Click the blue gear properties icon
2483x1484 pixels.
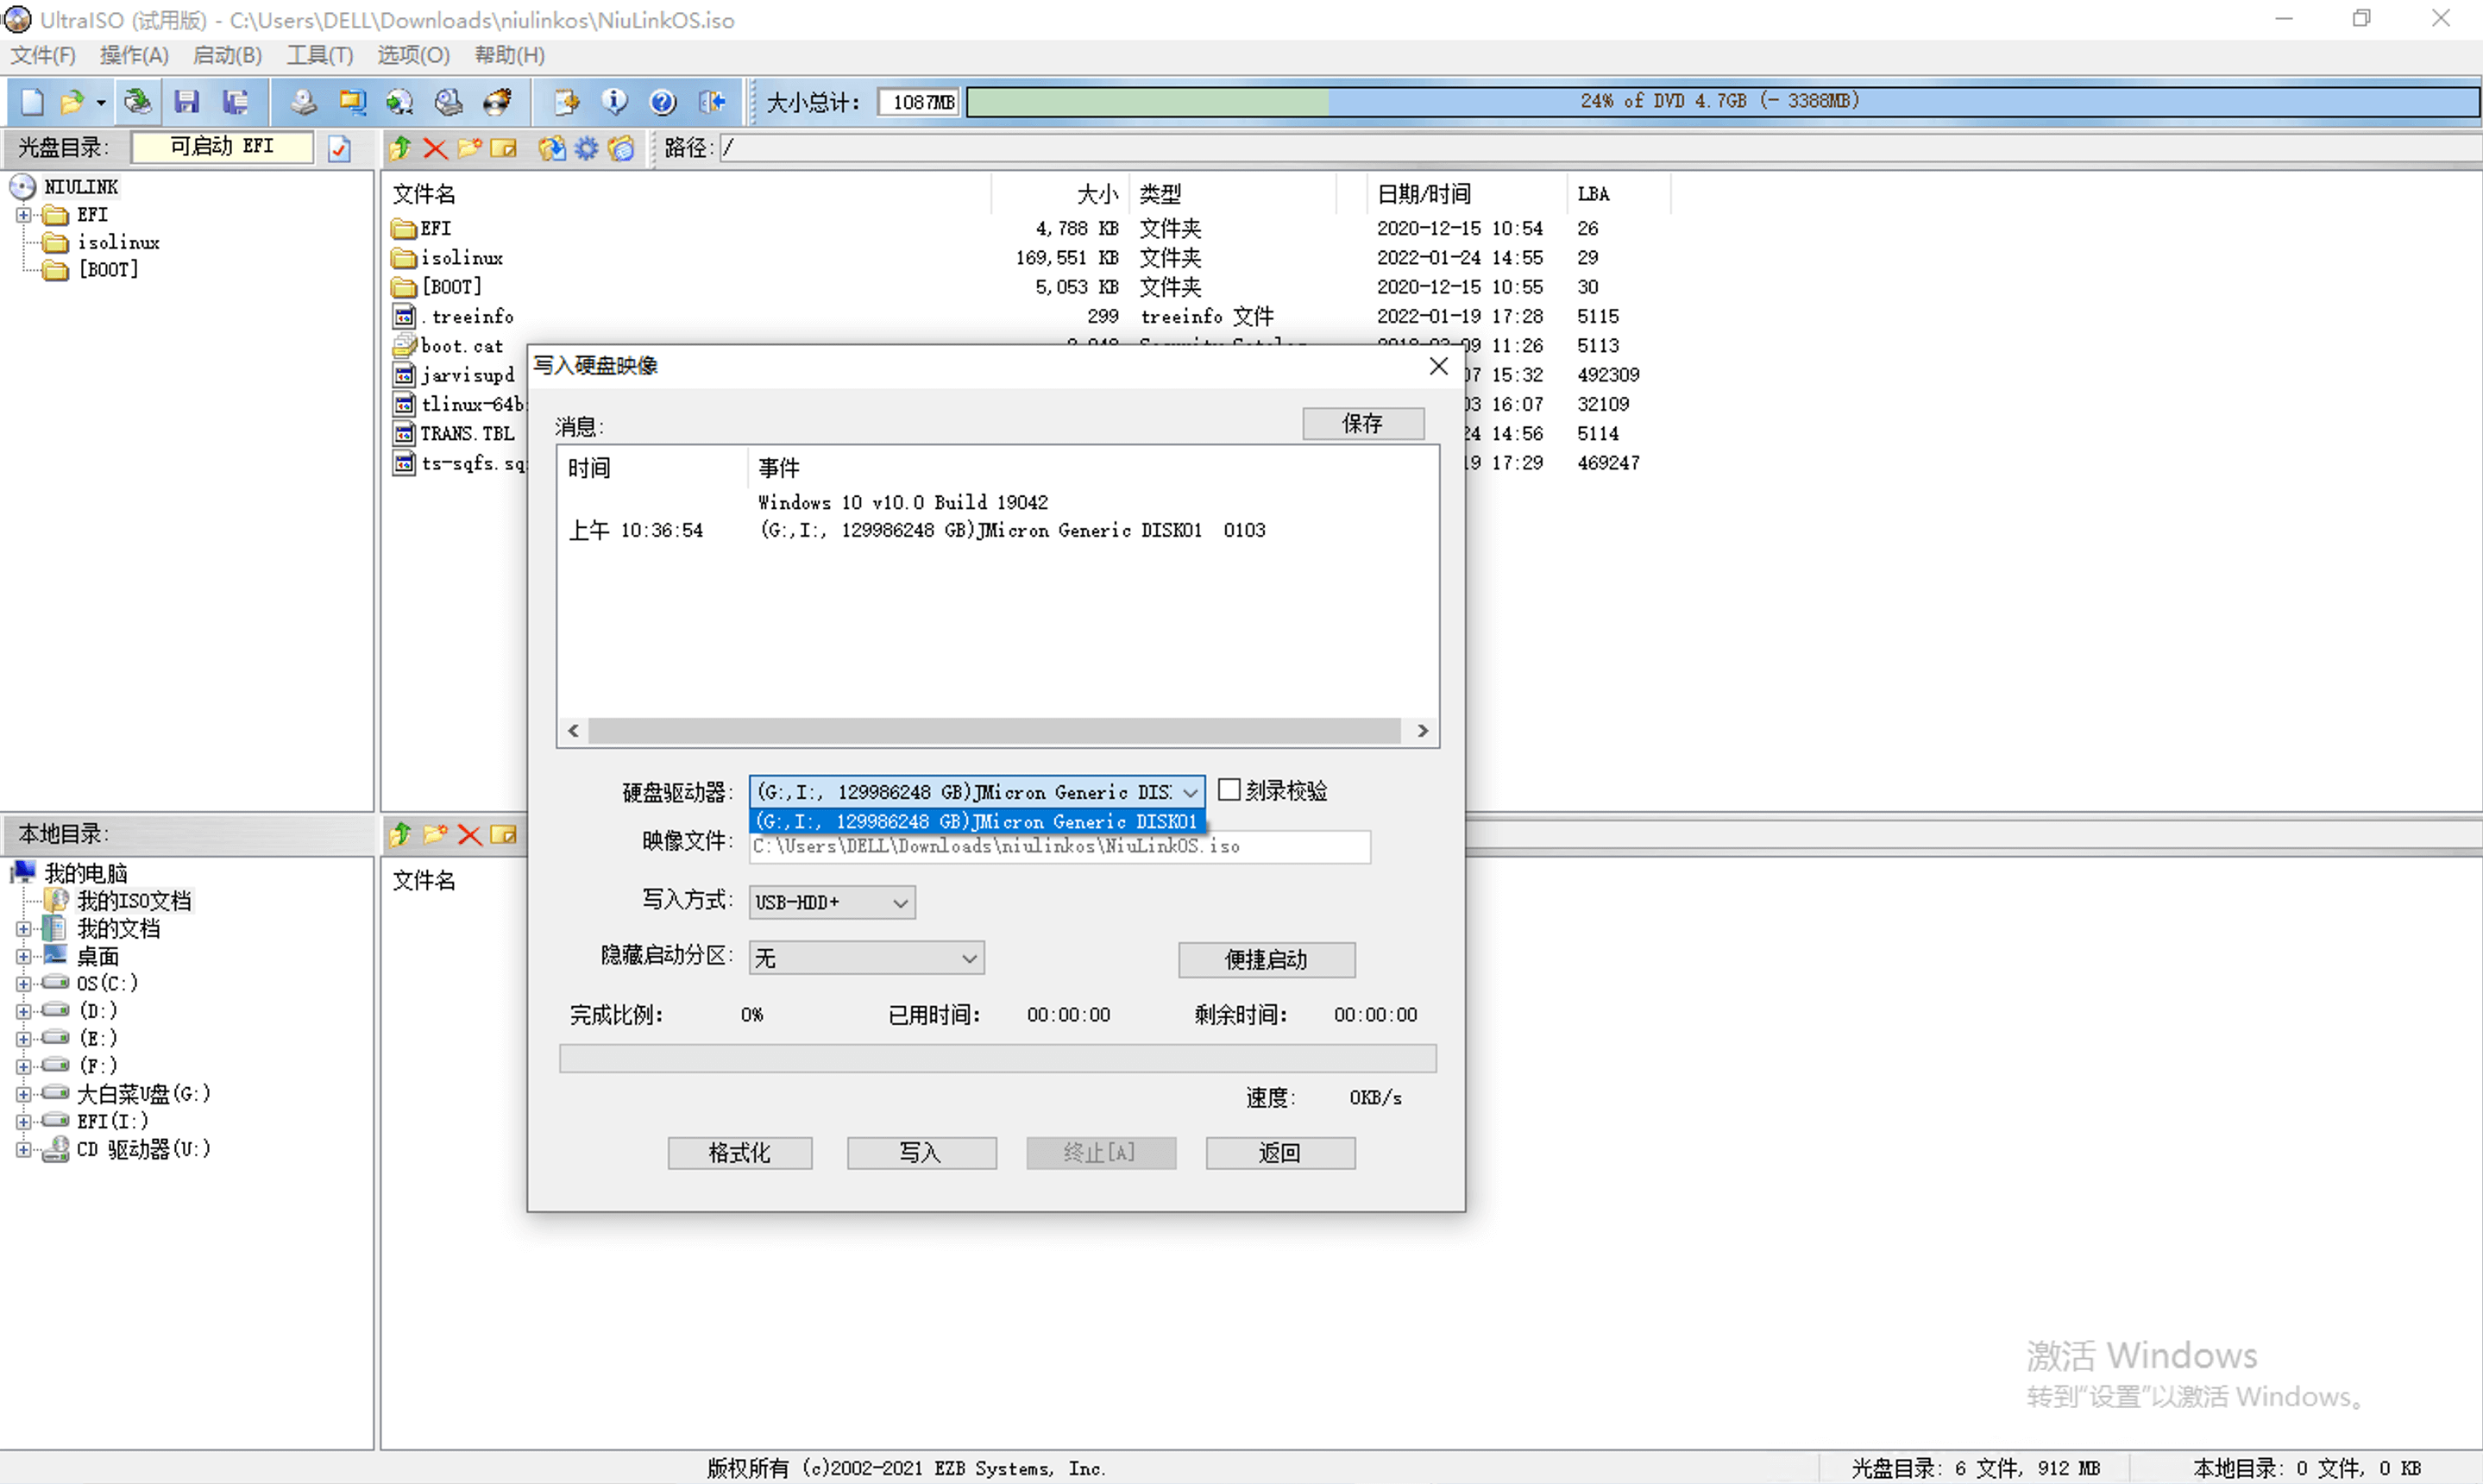tap(587, 148)
